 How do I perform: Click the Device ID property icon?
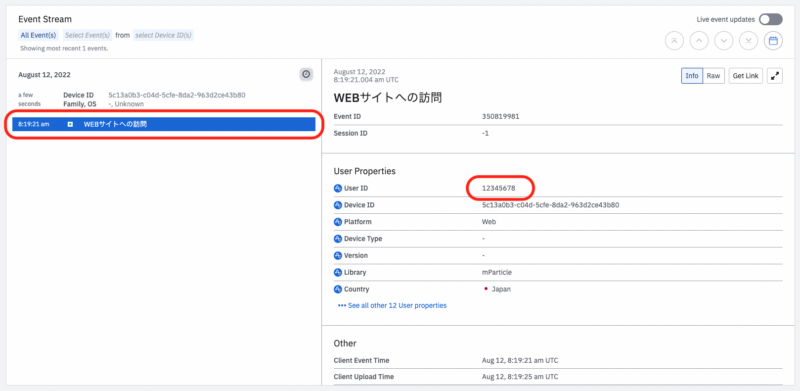(x=337, y=205)
